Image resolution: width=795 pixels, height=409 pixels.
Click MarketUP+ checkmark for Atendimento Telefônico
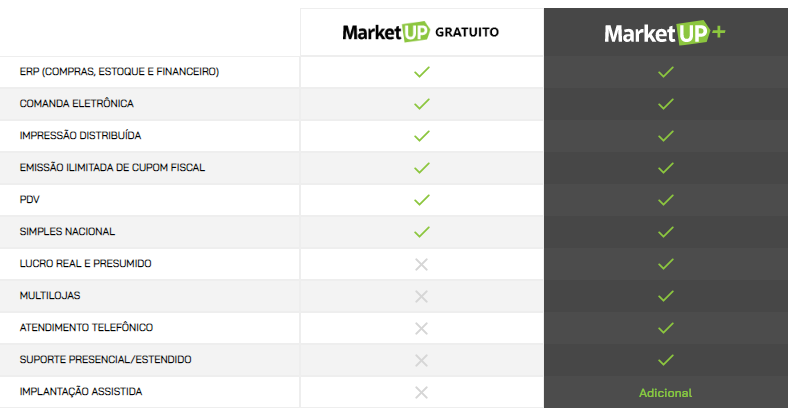pos(665,328)
